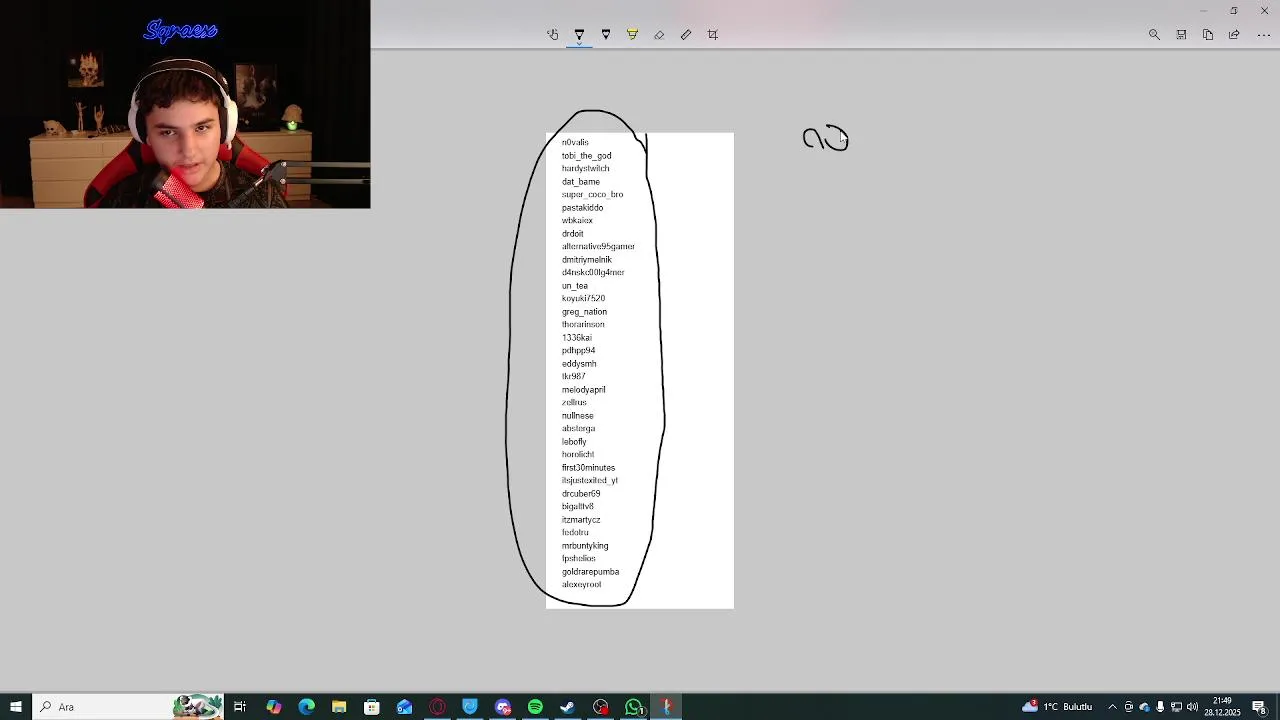The width and height of the screenshot is (1280, 720).
Task: Open the Action Center notifications
Action: pyautogui.click(x=1259, y=707)
